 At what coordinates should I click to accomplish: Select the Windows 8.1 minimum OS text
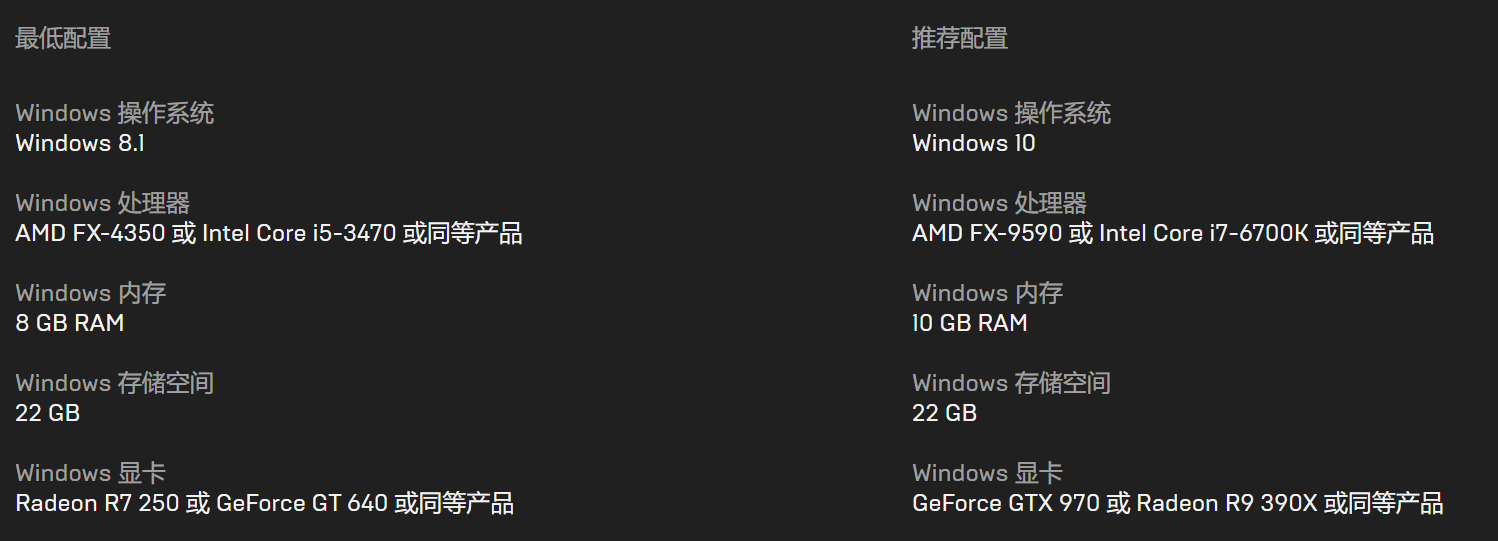(80, 143)
